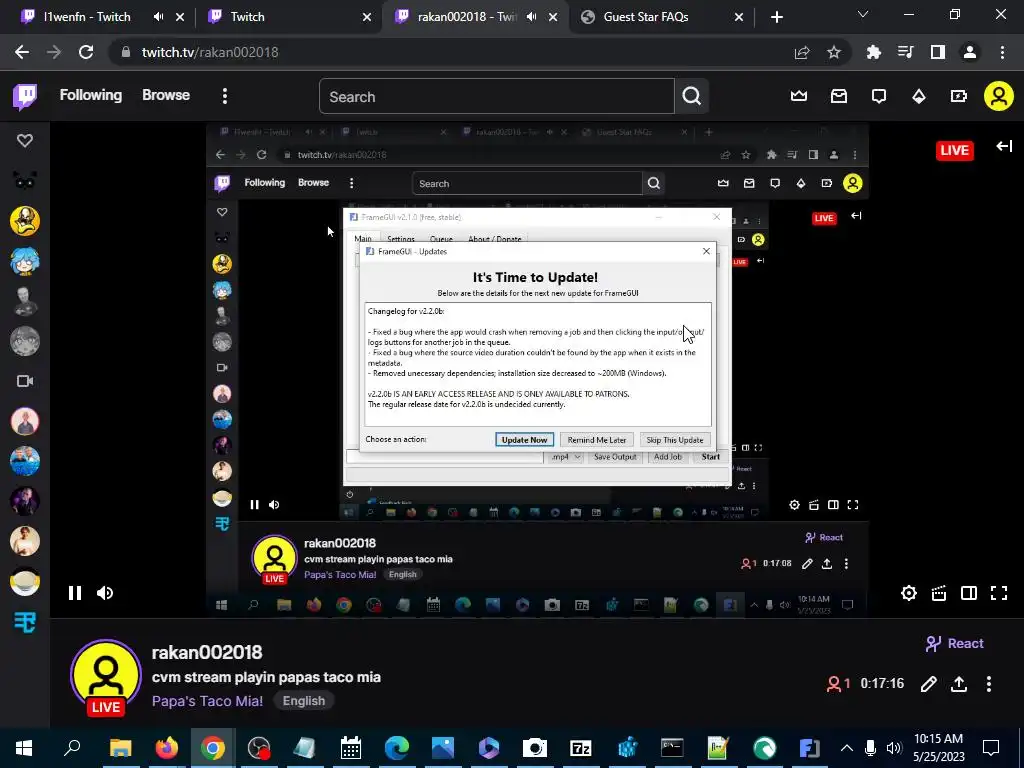Viewport: 1024px width, 768px height.
Task: Open the volume control in system tray
Action: (894, 748)
